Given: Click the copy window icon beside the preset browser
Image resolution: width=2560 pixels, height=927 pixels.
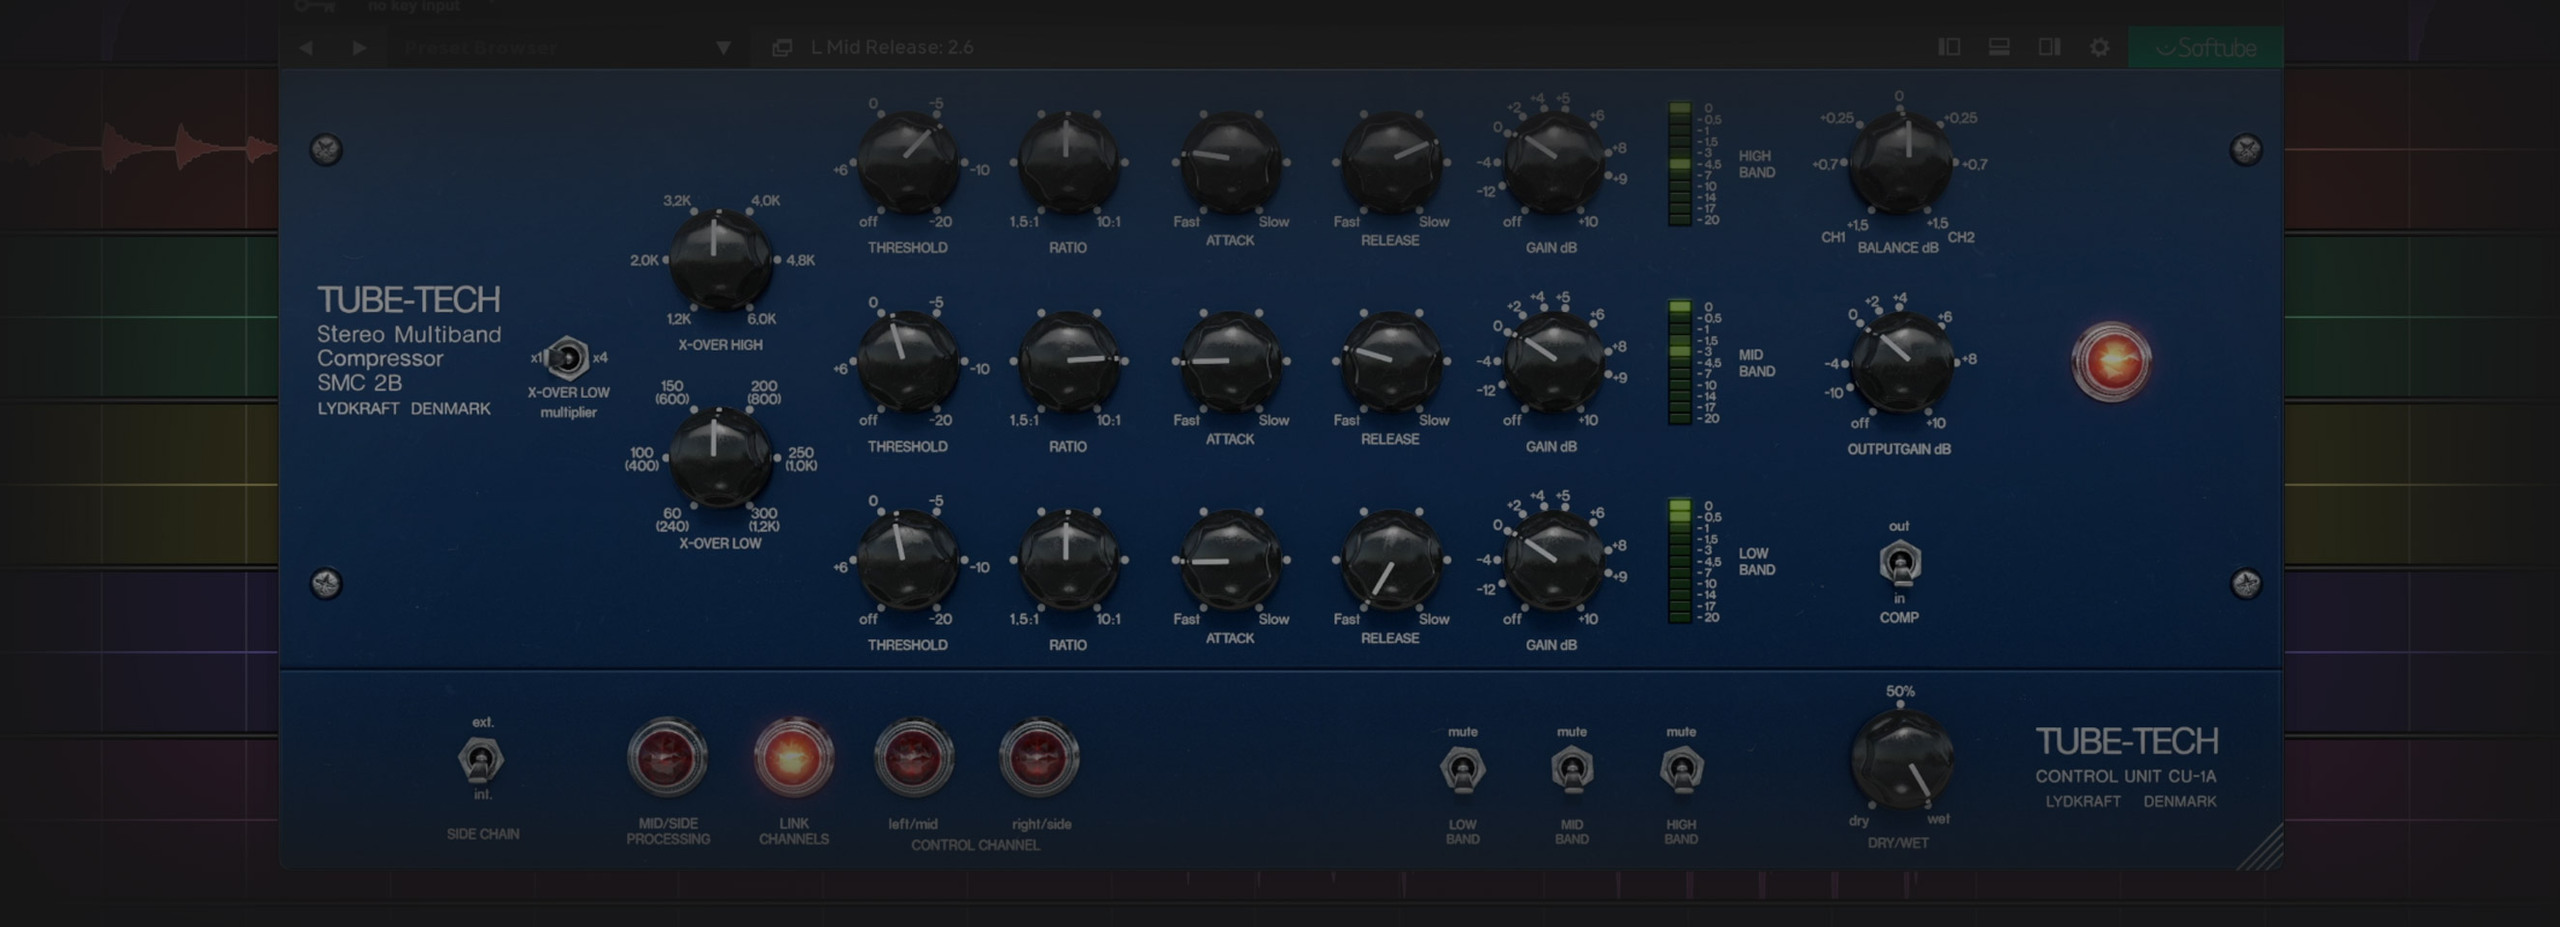Looking at the screenshot, I should pos(782,47).
